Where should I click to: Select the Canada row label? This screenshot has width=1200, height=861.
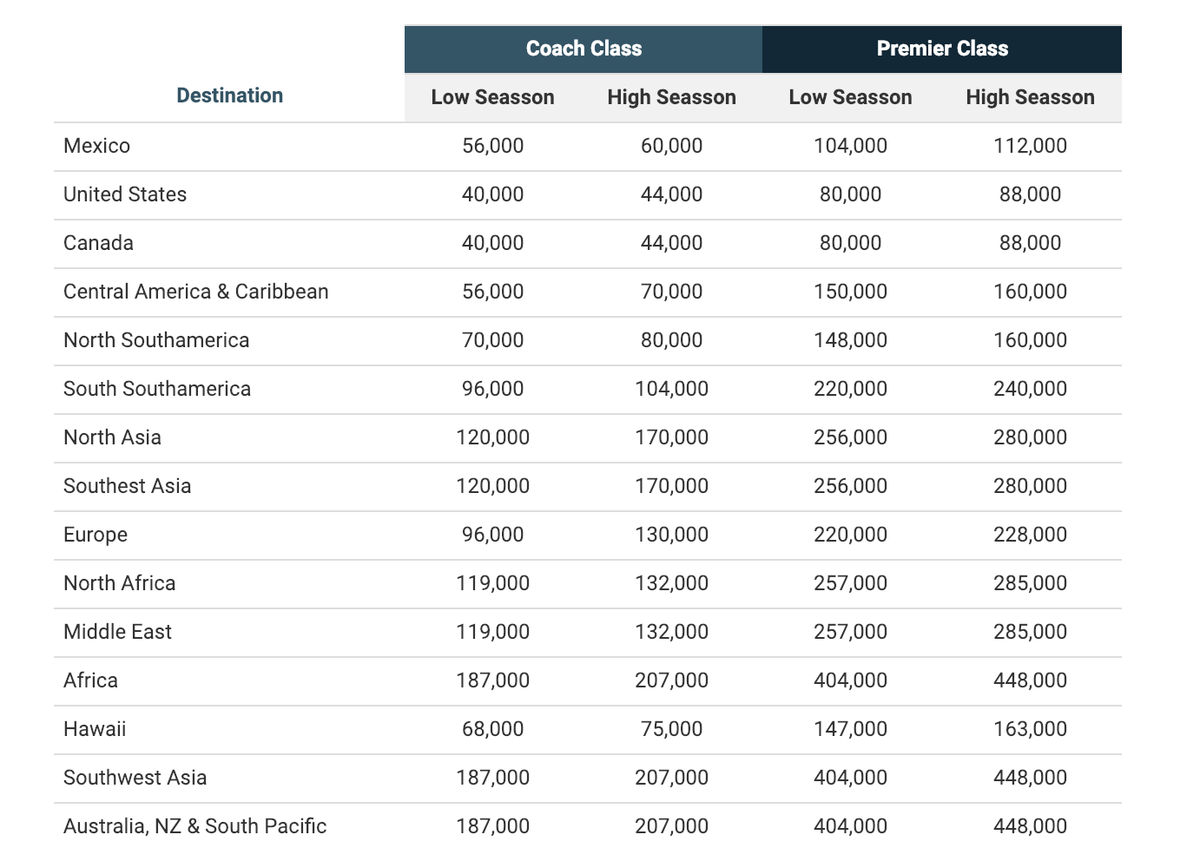[98, 243]
